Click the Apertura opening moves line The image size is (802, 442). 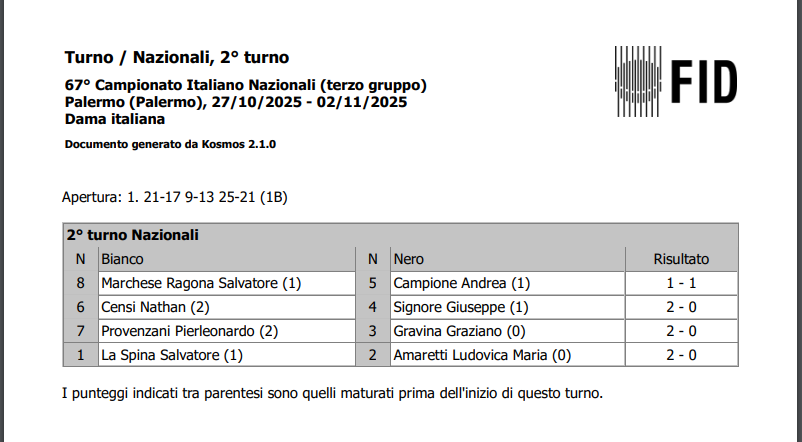tap(175, 198)
